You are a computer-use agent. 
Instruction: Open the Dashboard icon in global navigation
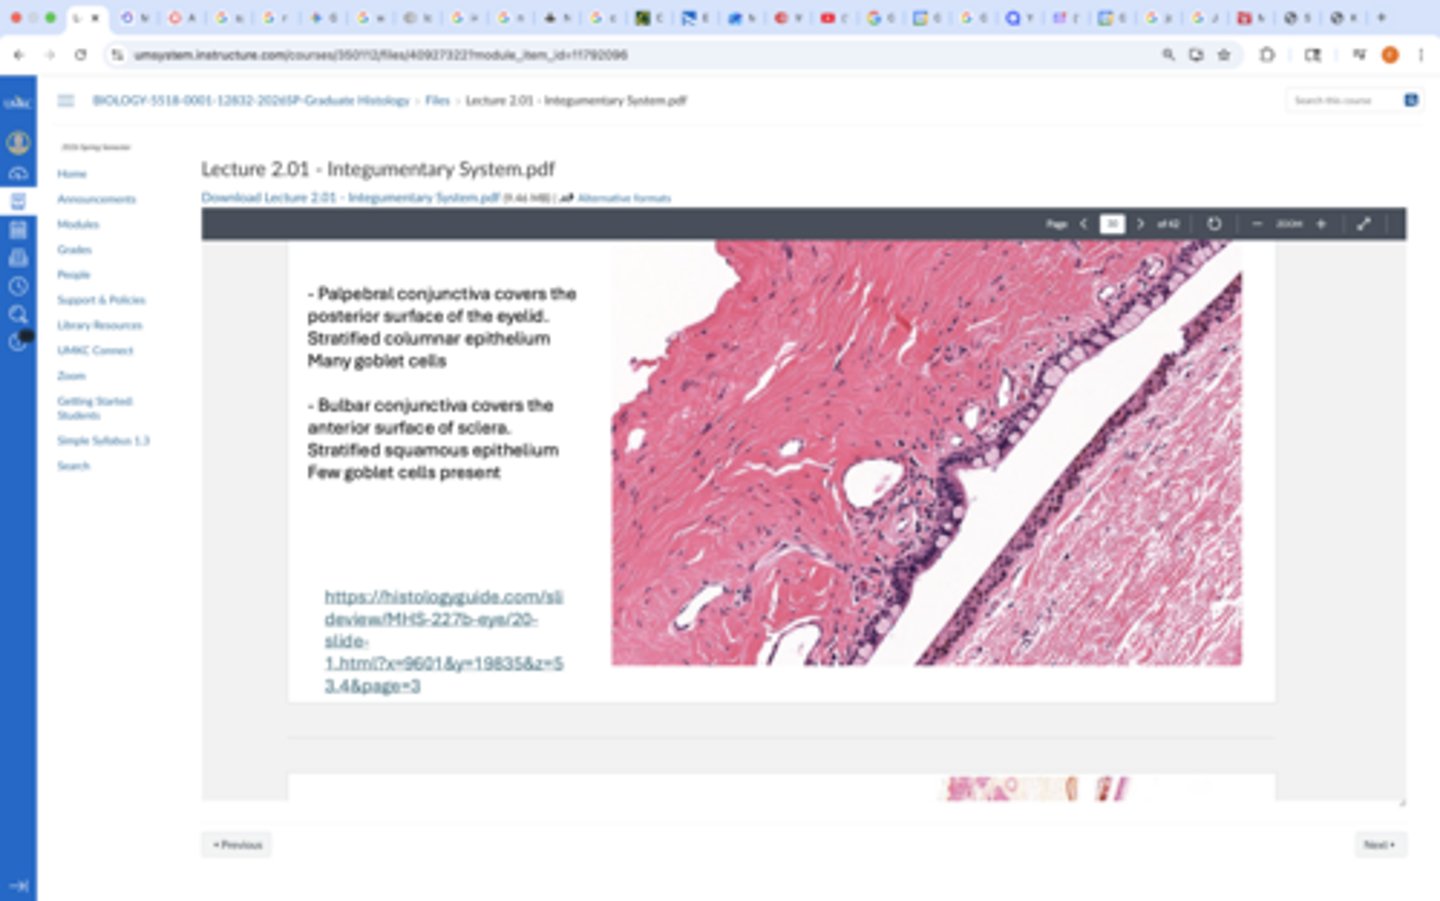(x=18, y=173)
